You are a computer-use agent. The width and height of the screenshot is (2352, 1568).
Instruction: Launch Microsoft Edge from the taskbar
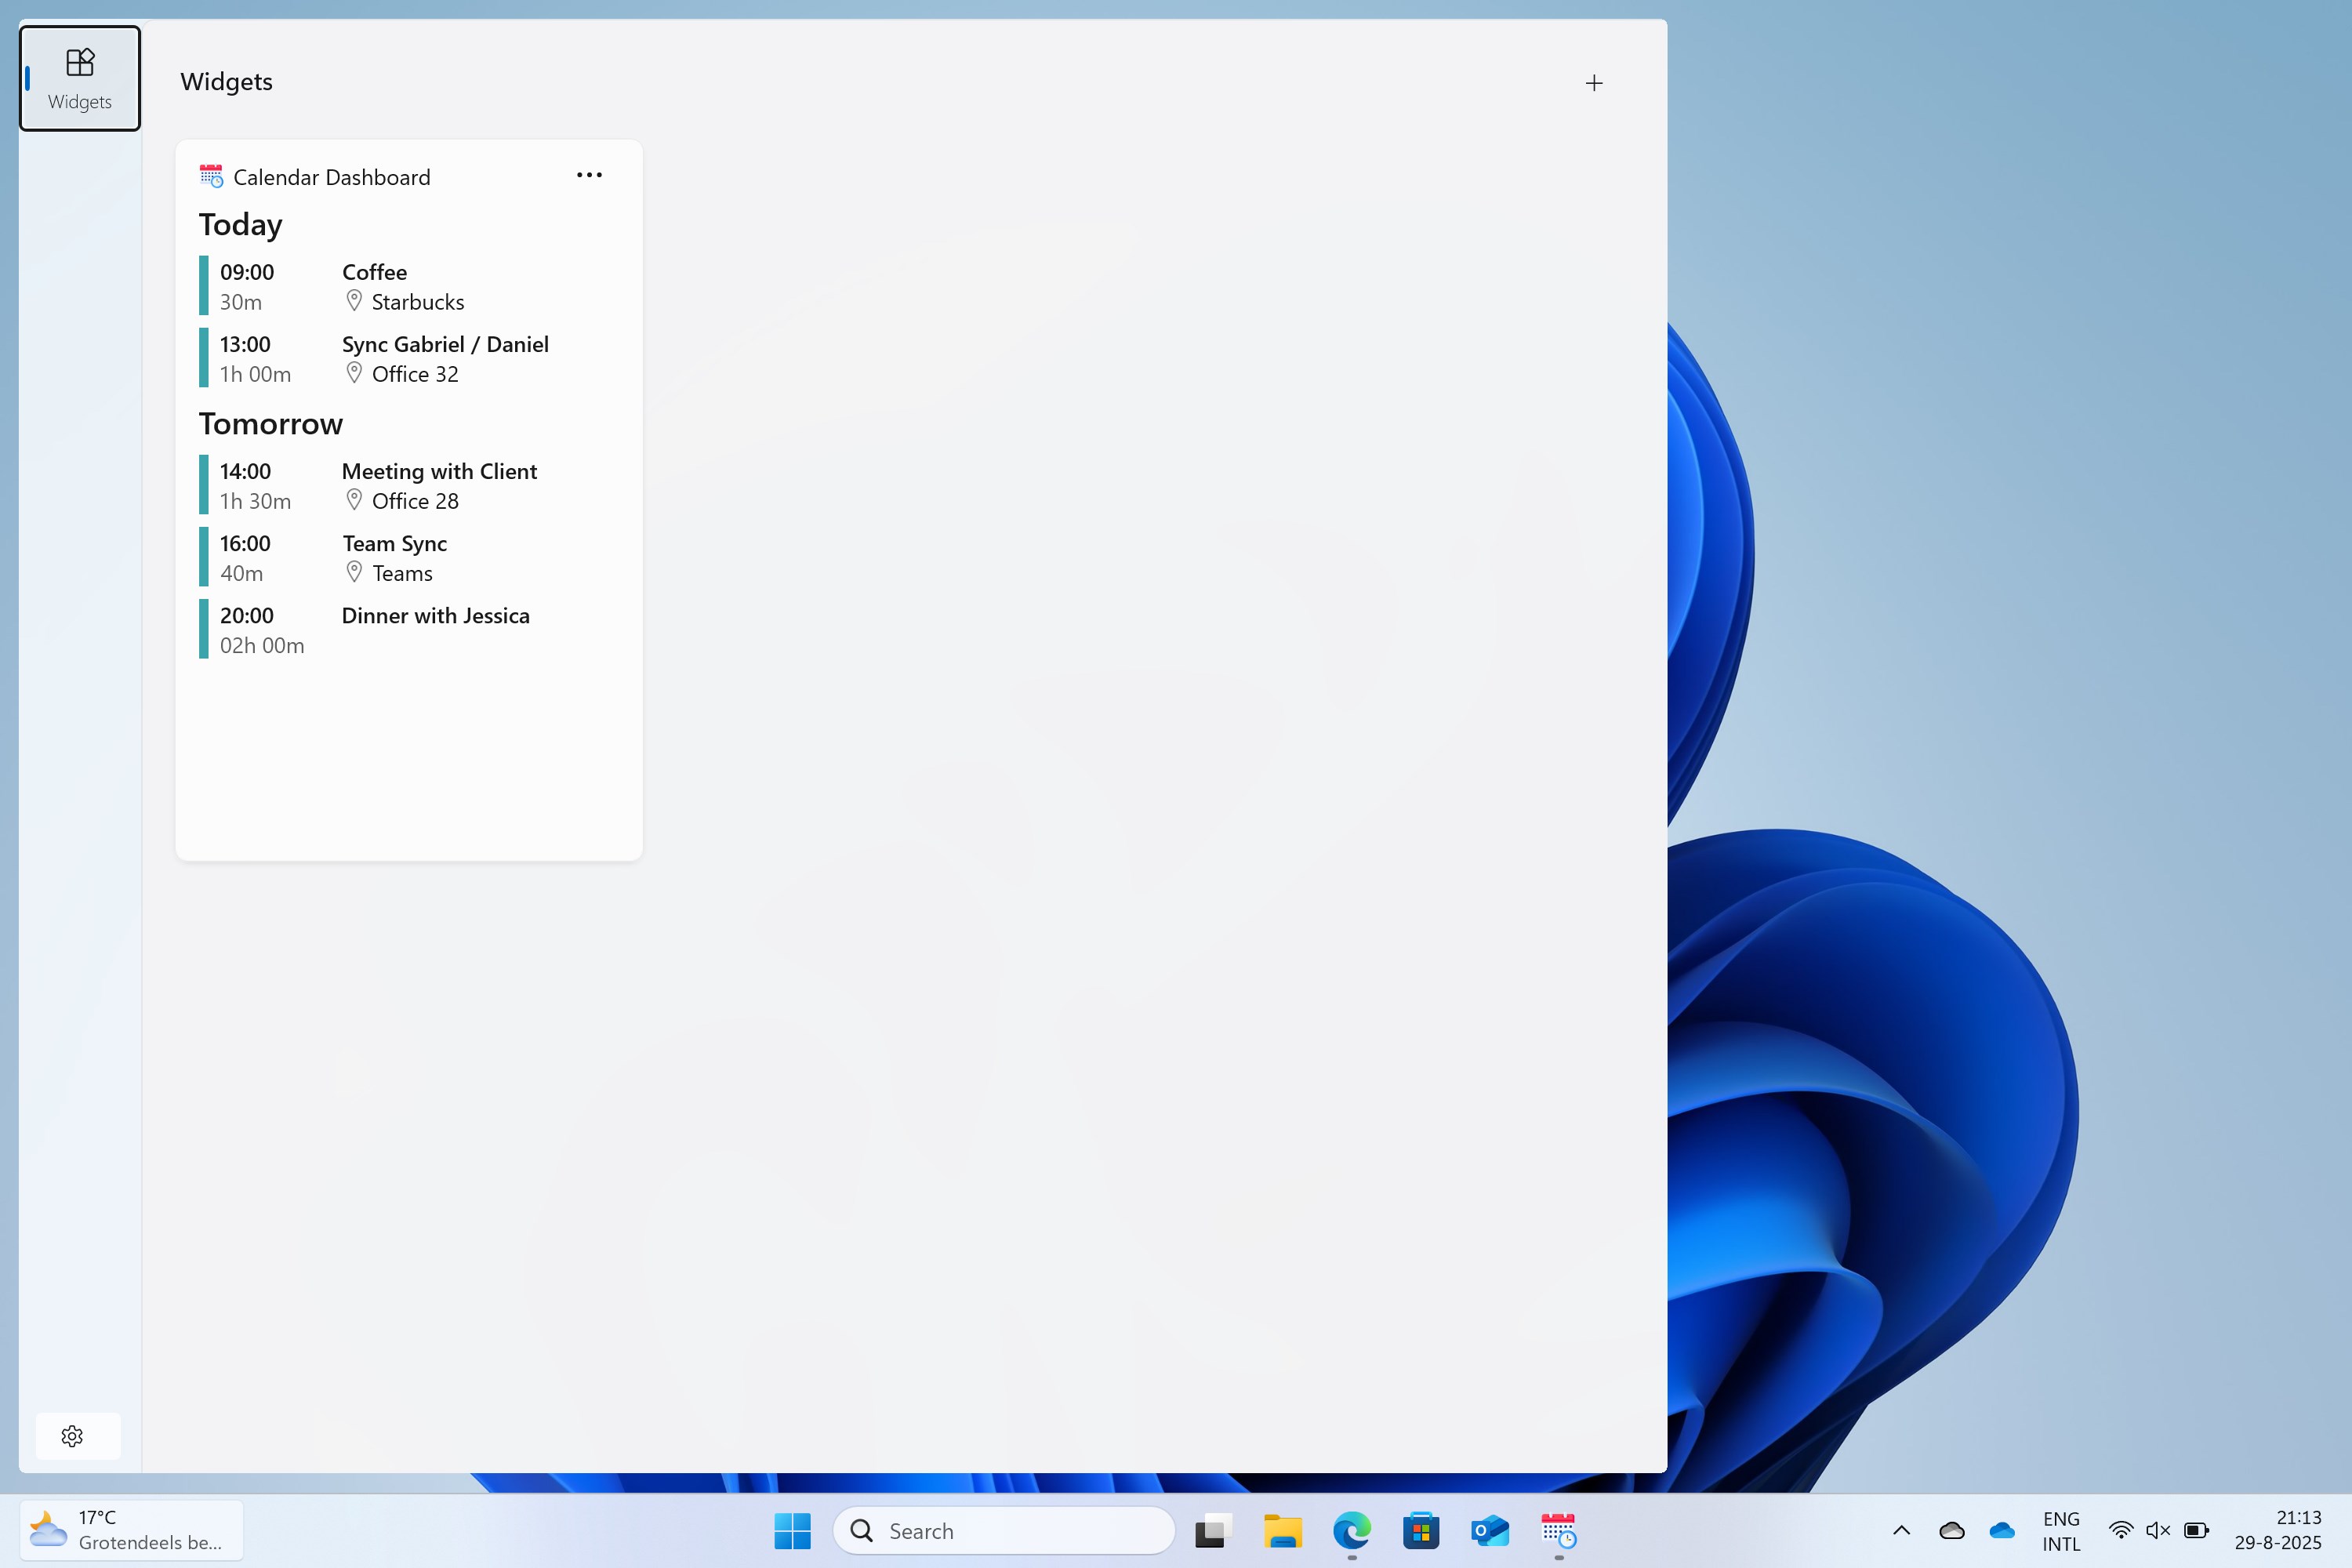click(1352, 1530)
